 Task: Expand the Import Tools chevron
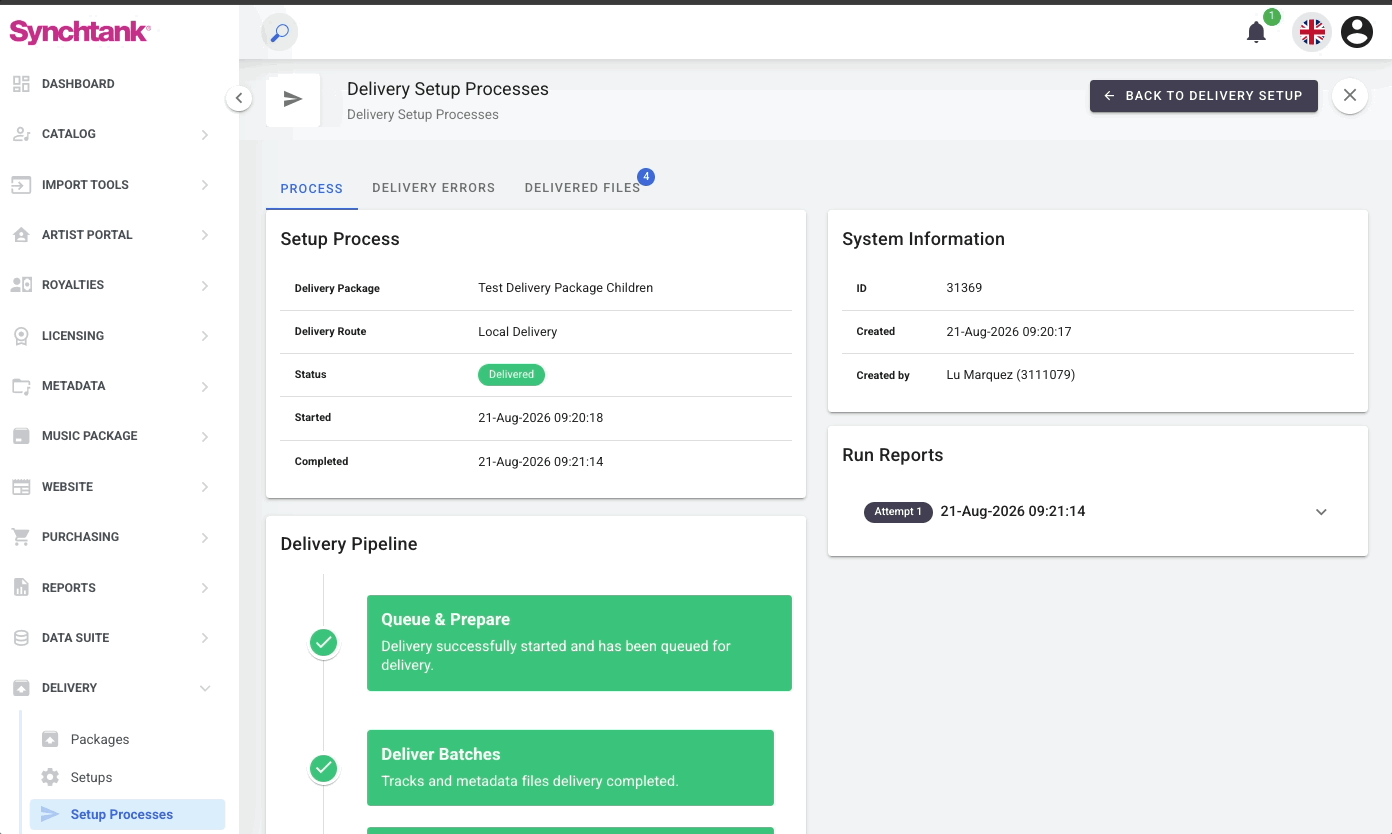[x=205, y=185]
